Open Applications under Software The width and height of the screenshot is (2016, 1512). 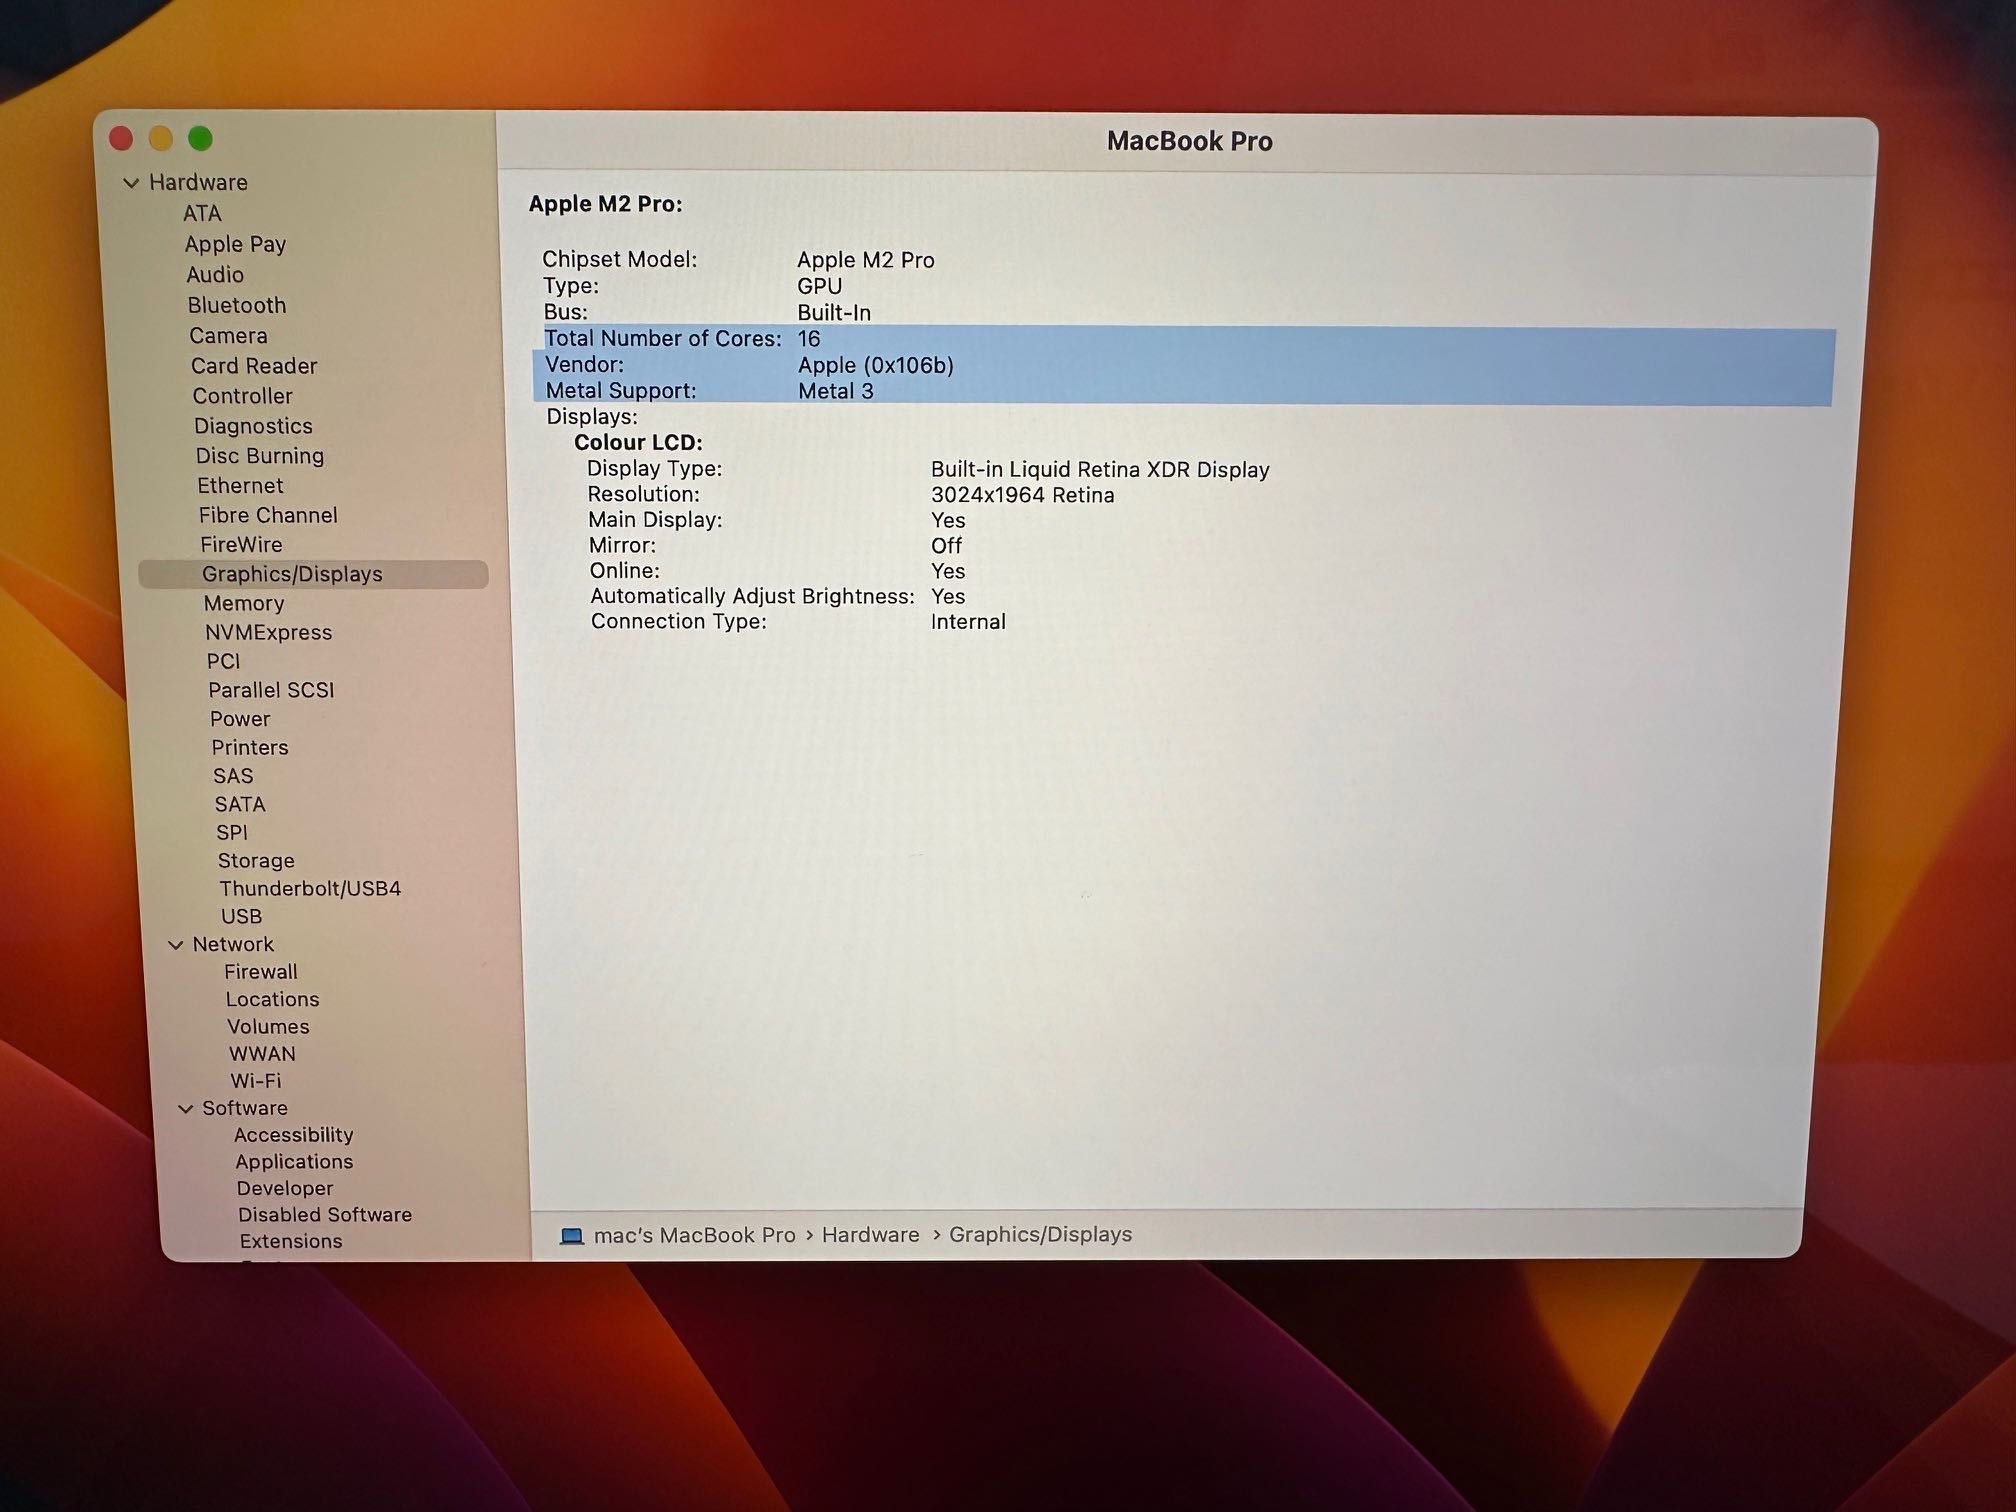(294, 1162)
